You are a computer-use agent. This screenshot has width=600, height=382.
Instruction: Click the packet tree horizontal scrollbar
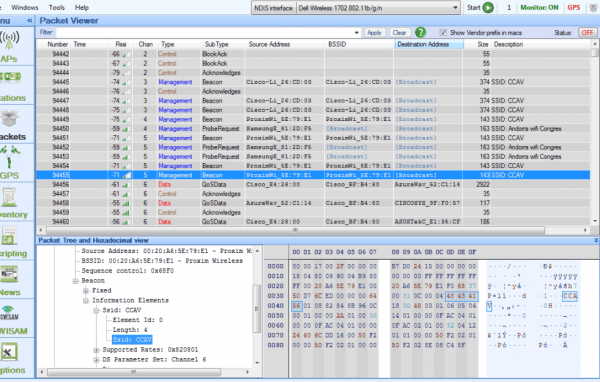pyautogui.click(x=134, y=372)
